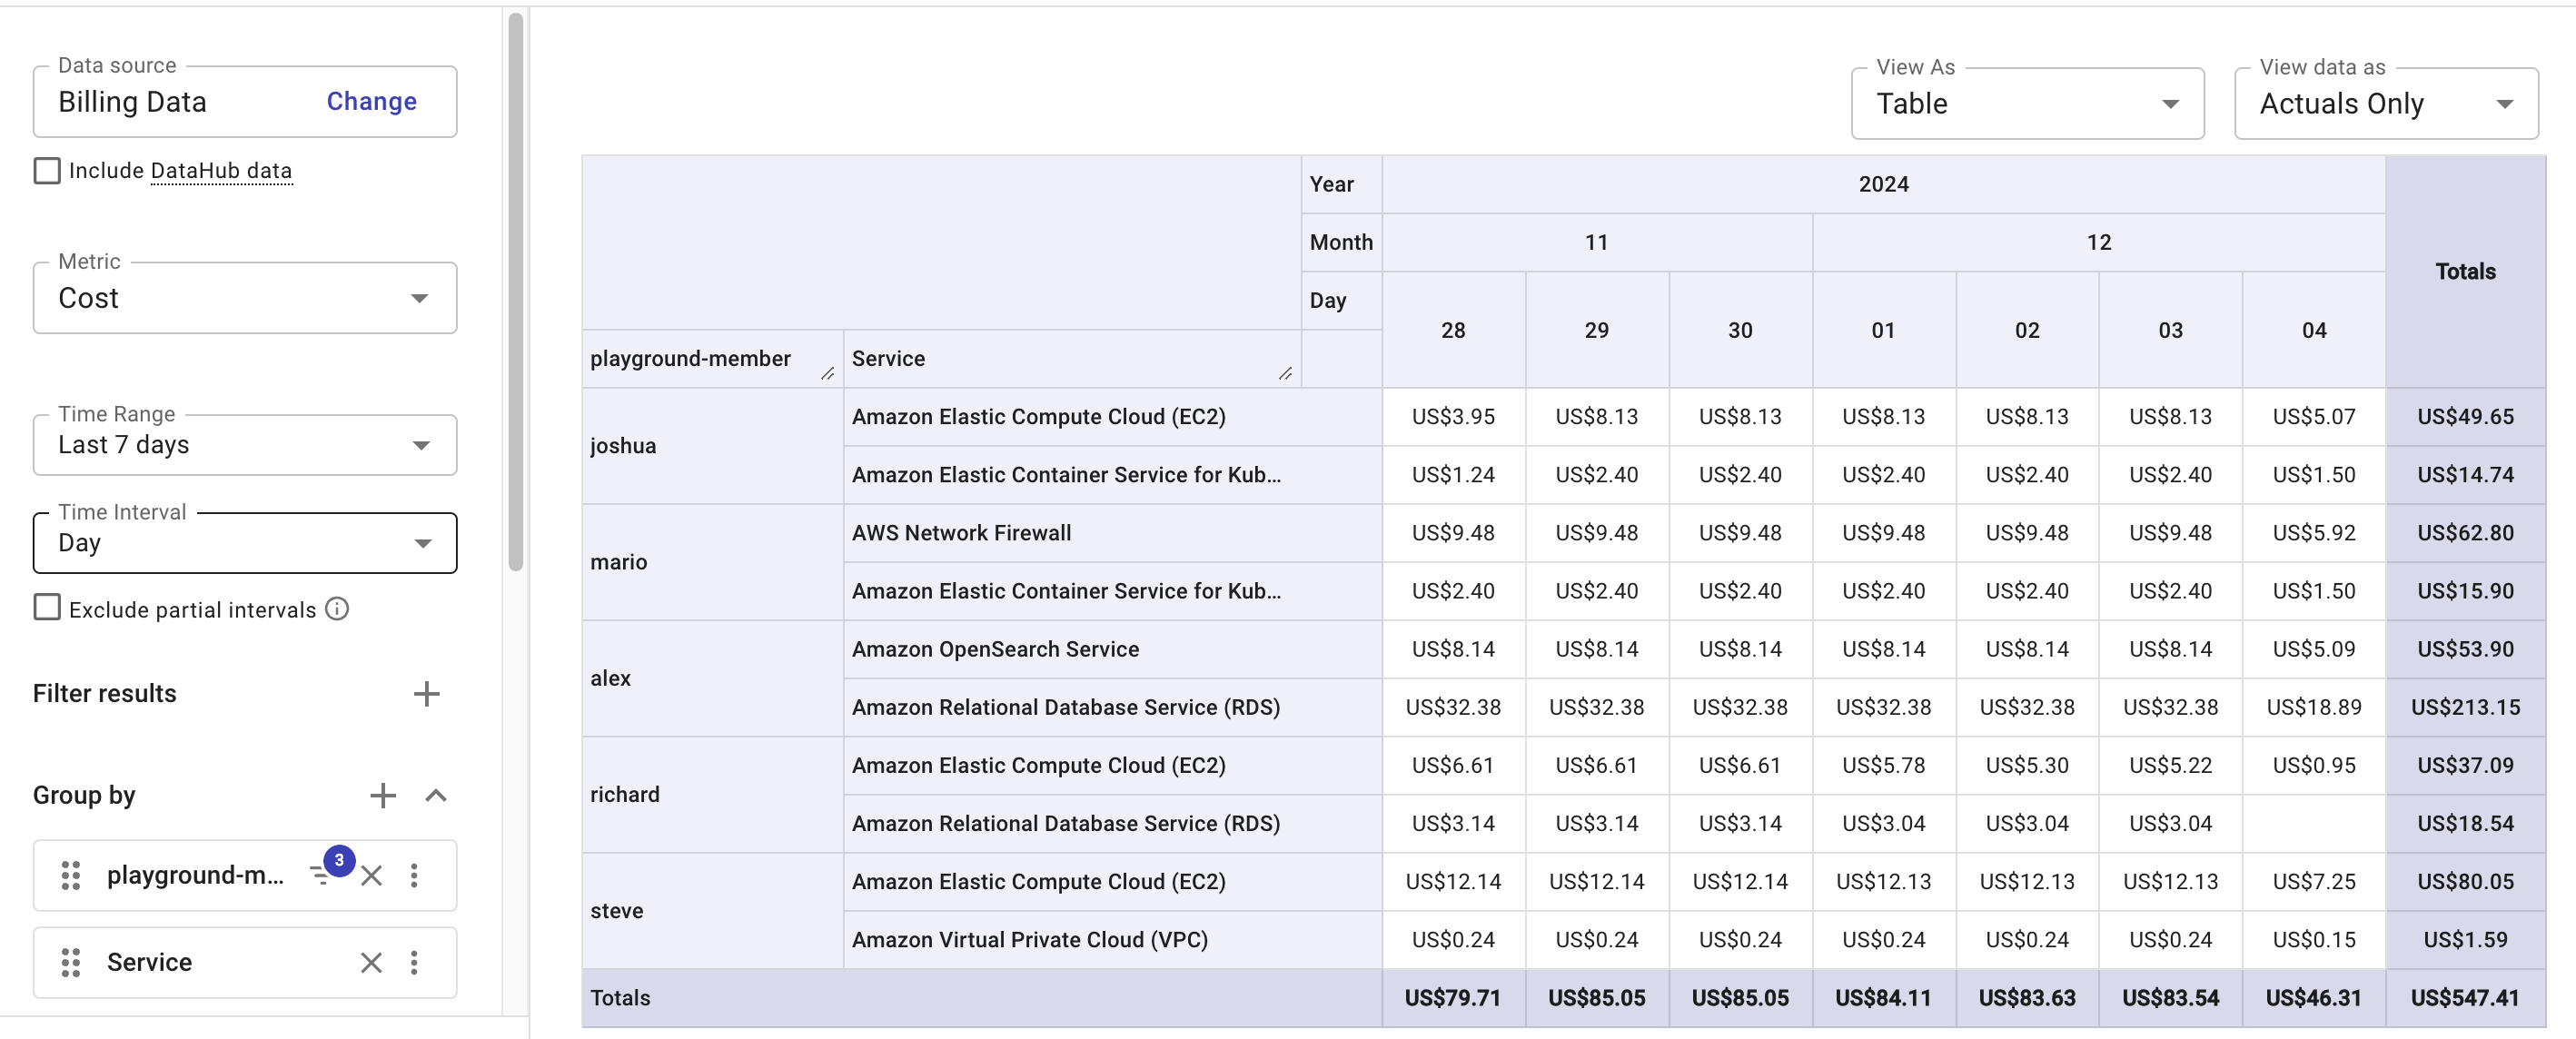Click the Add group by plus icon
Viewport: 2576px width, 1039px height.
click(381, 795)
